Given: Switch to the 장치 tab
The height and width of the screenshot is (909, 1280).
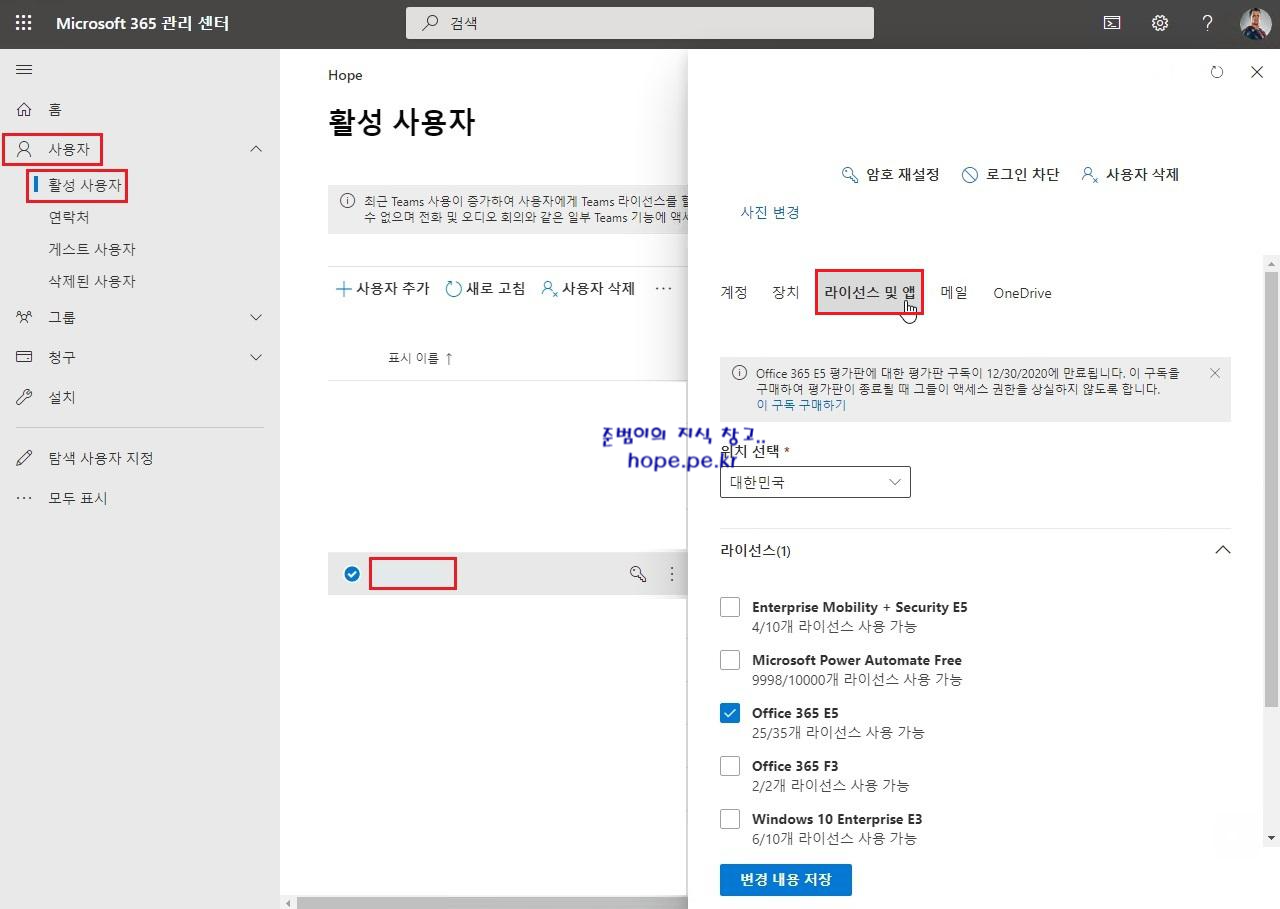Looking at the screenshot, I should coord(786,293).
